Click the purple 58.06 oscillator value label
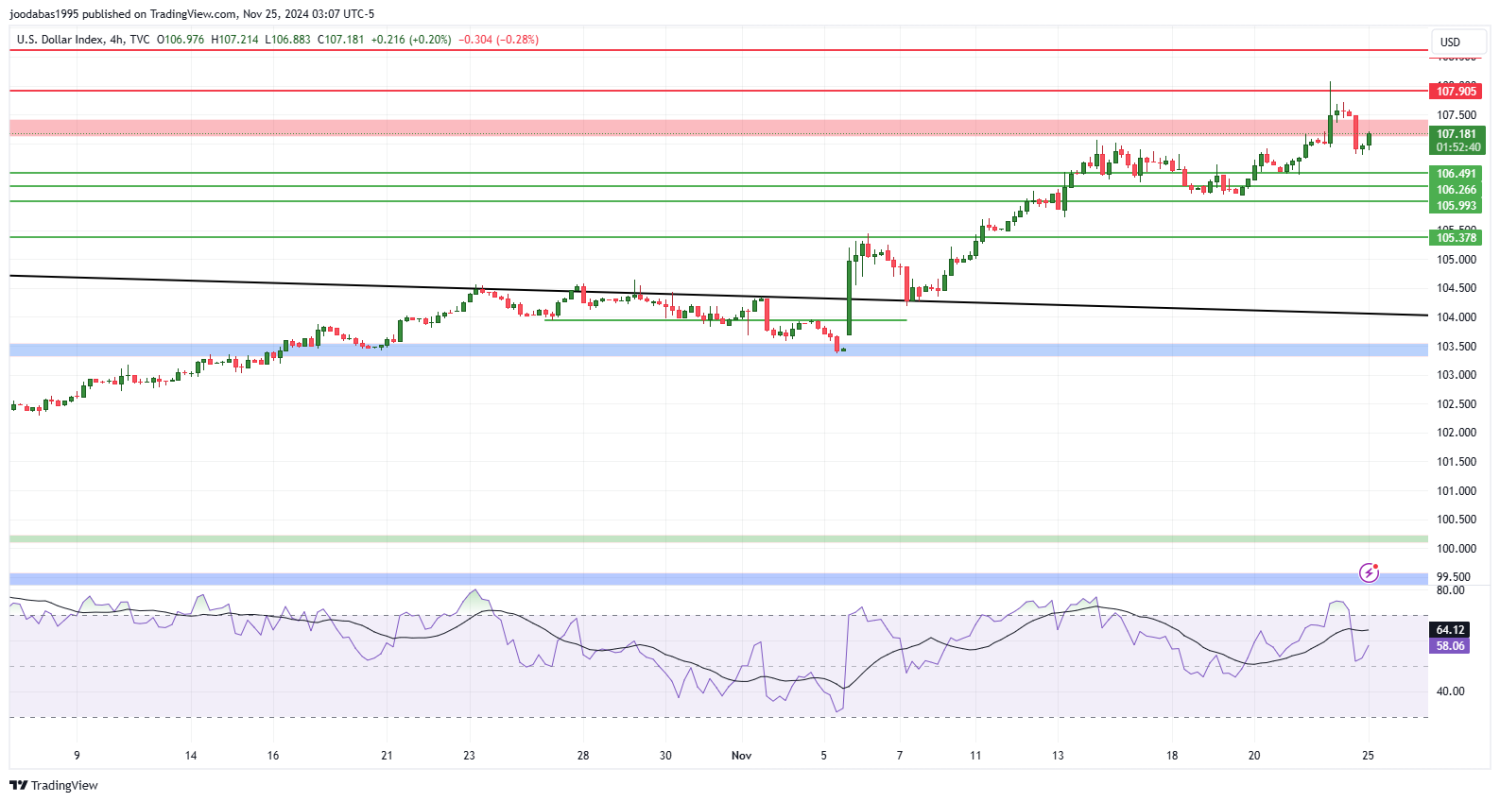 (1450, 646)
